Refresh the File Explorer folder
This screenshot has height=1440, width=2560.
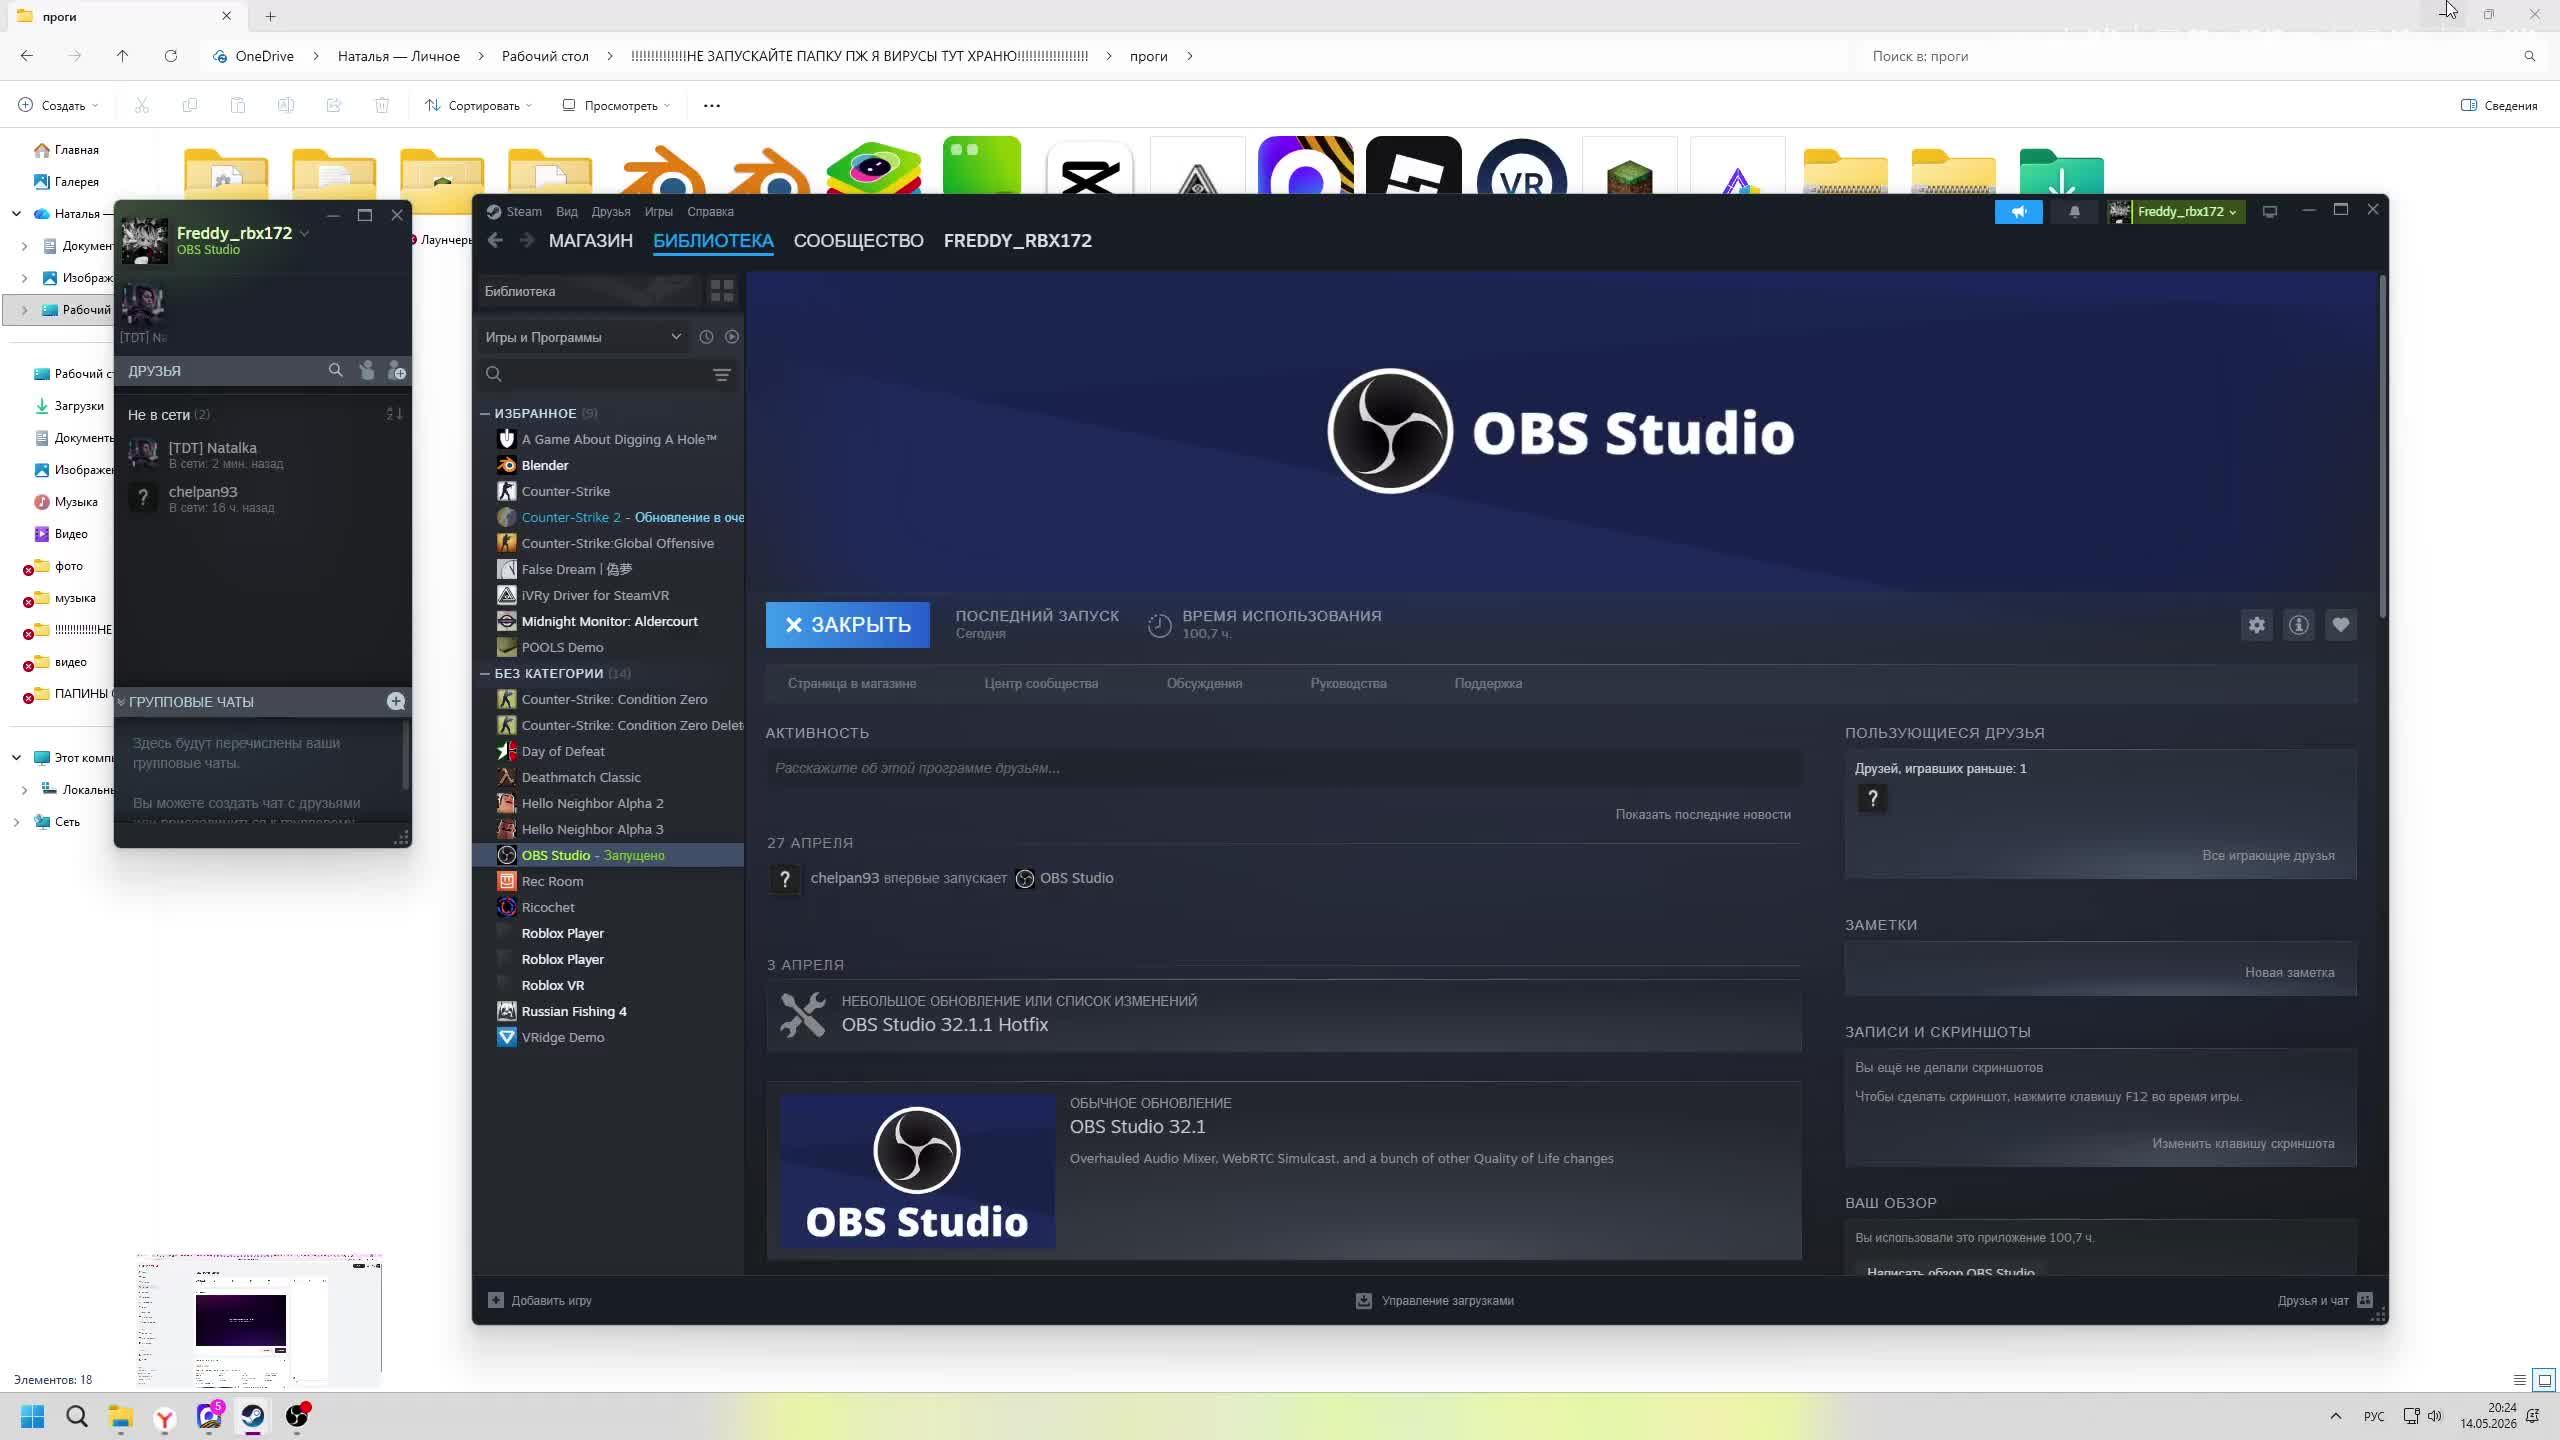click(171, 56)
